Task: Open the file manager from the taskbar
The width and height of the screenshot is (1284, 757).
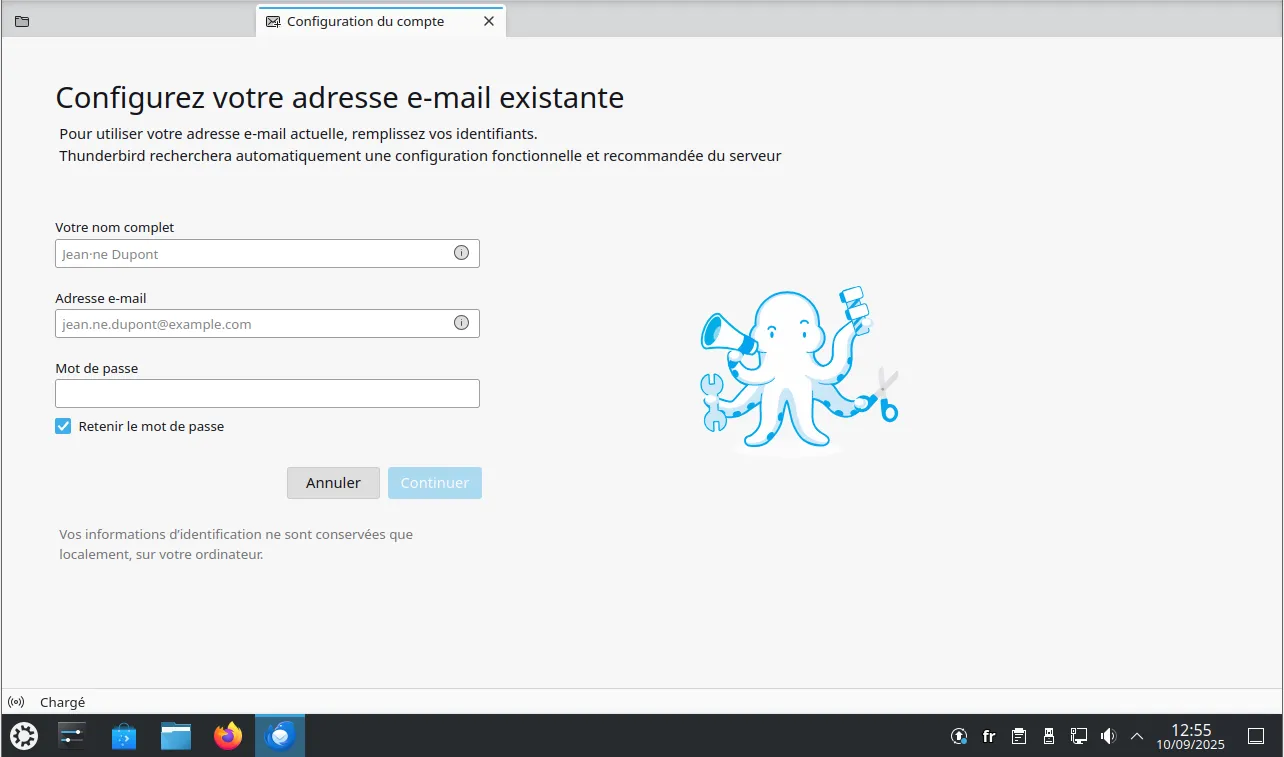Action: pyautogui.click(x=176, y=737)
